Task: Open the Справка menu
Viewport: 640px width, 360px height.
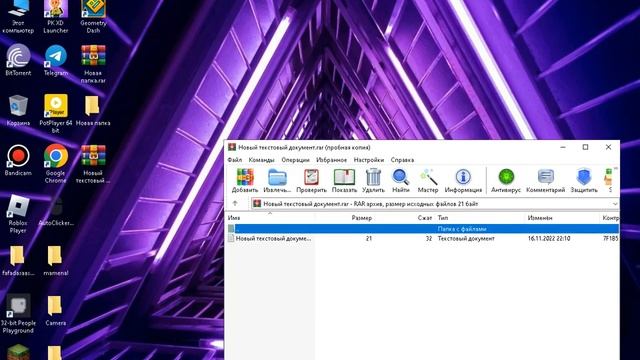Action: point(402,160)
